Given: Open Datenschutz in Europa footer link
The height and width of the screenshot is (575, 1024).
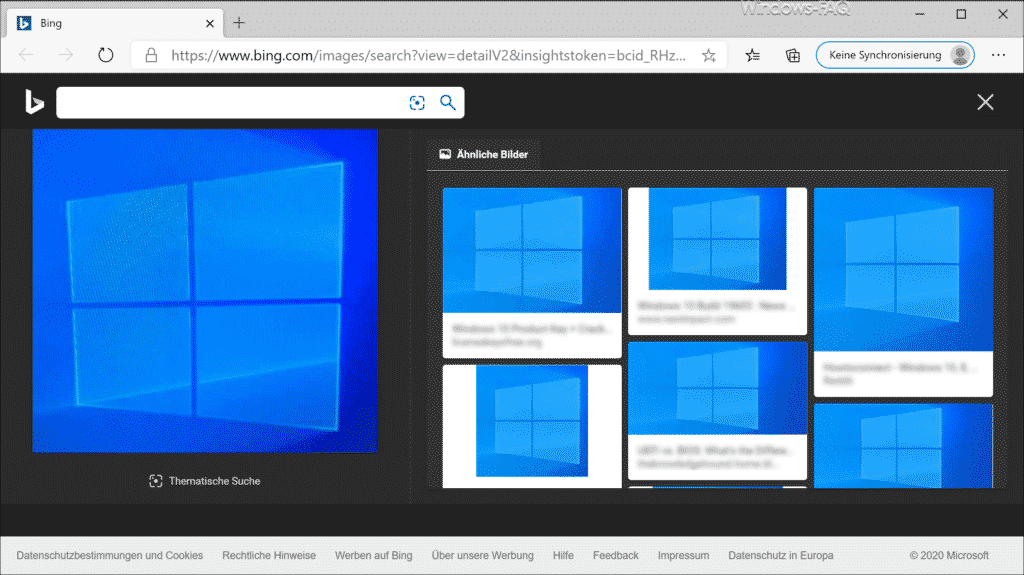Looking at the screenshot, I should (x=781, y=555).
